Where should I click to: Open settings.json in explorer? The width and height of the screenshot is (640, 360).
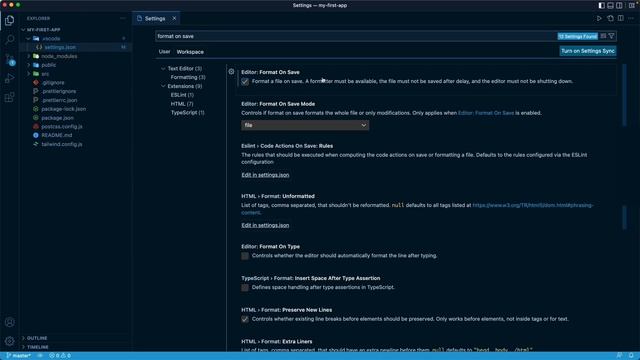pyautogui.click(x=60, y=47)
